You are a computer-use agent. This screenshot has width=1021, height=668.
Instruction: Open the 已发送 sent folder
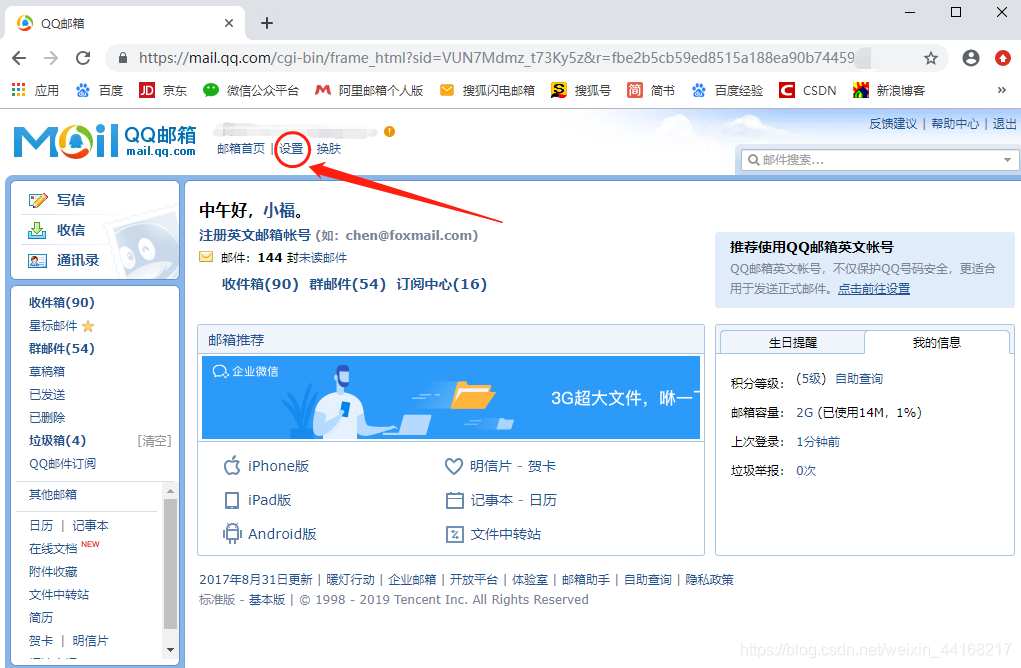47,395
